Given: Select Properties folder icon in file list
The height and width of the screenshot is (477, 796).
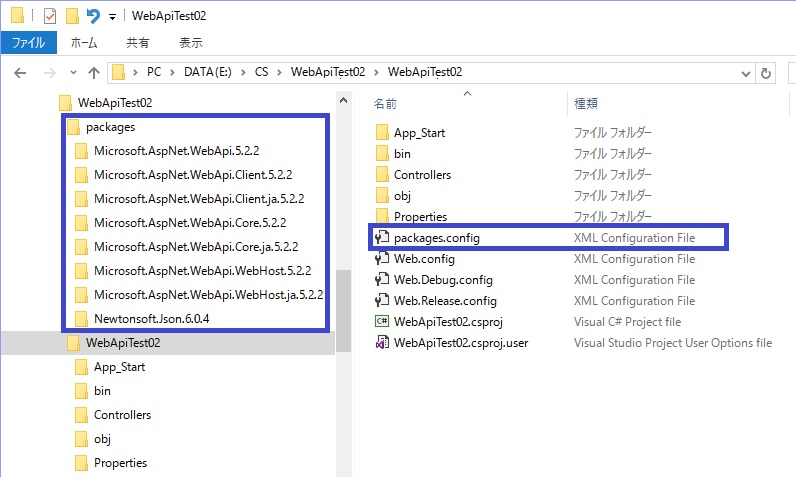Looking at the screenshot, I should pos(382,216).
